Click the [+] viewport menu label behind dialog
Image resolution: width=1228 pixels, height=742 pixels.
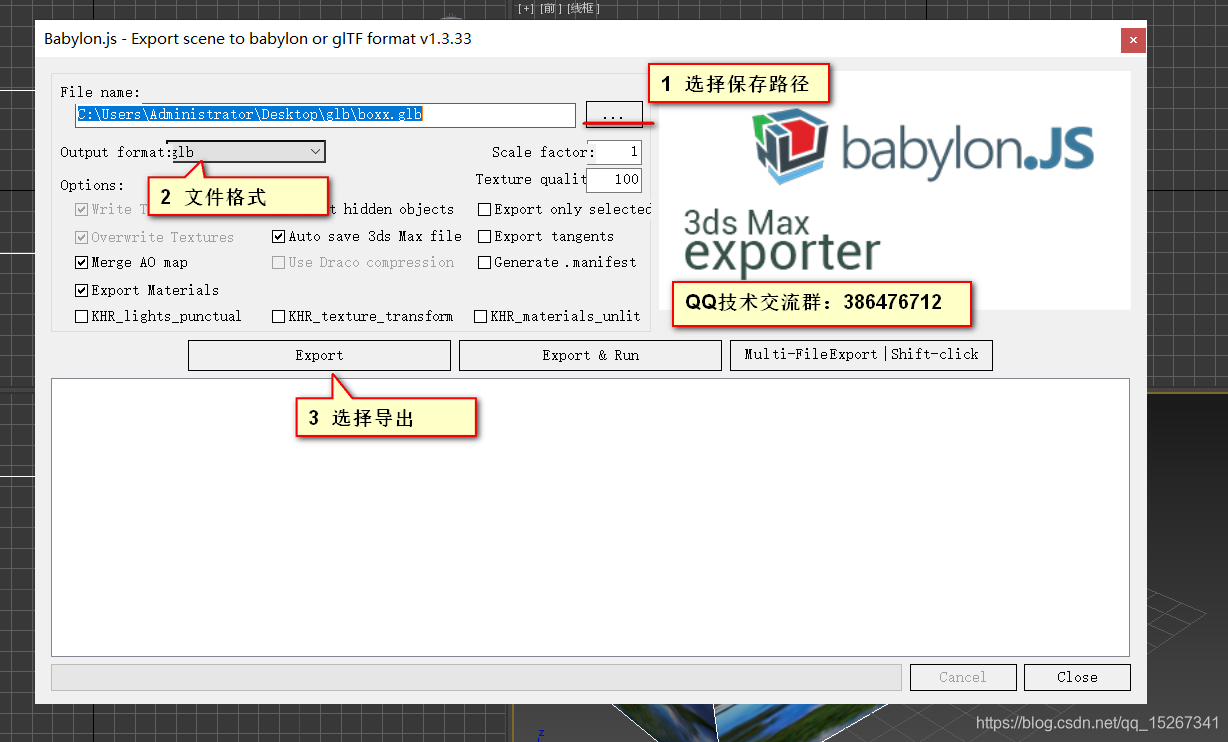click(x=527, y=8)
